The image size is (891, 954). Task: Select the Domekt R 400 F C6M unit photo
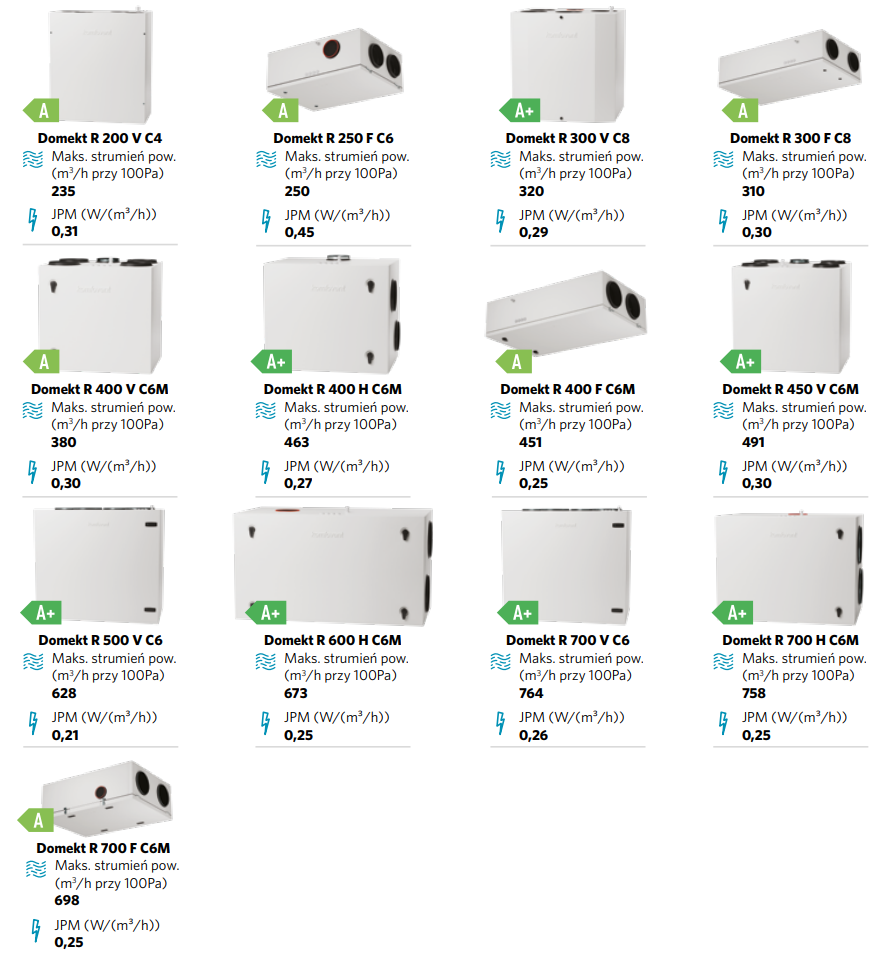(x=566, y=313)
